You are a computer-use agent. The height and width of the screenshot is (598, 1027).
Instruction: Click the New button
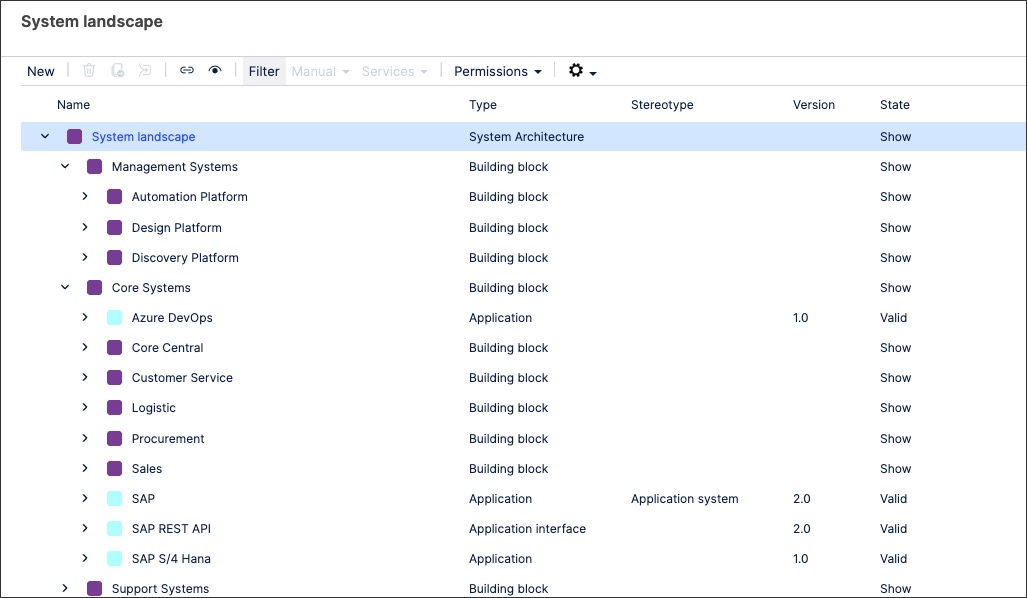pyautogui.click(x=41, y=71)
